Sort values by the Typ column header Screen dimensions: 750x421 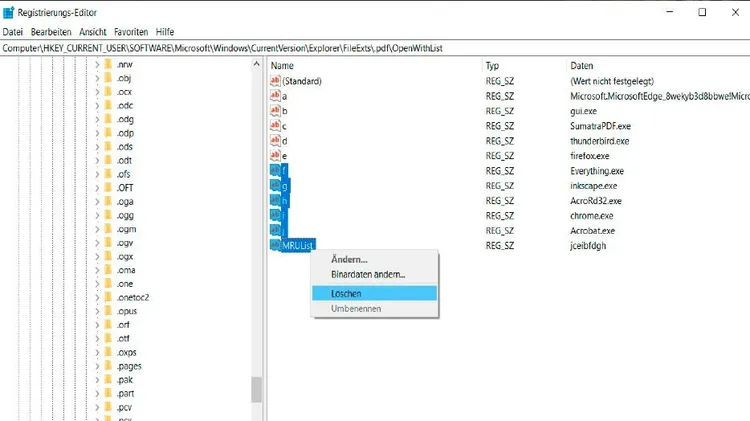495,65
